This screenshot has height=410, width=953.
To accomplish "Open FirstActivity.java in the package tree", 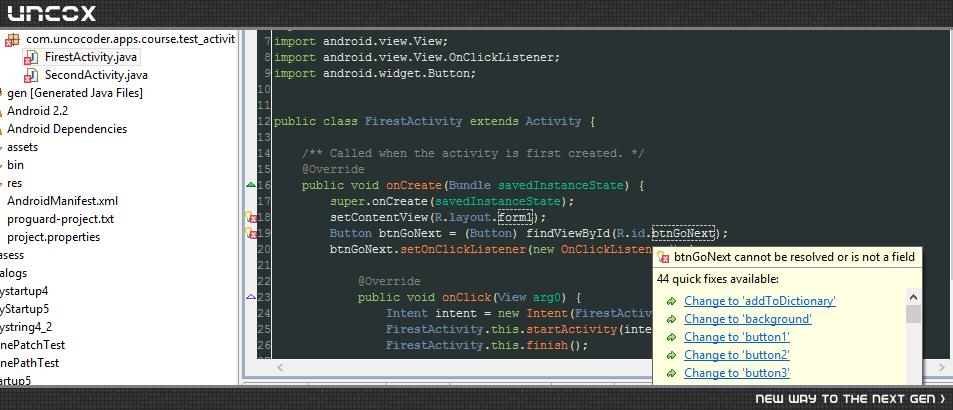I will [x=91, y=58].
